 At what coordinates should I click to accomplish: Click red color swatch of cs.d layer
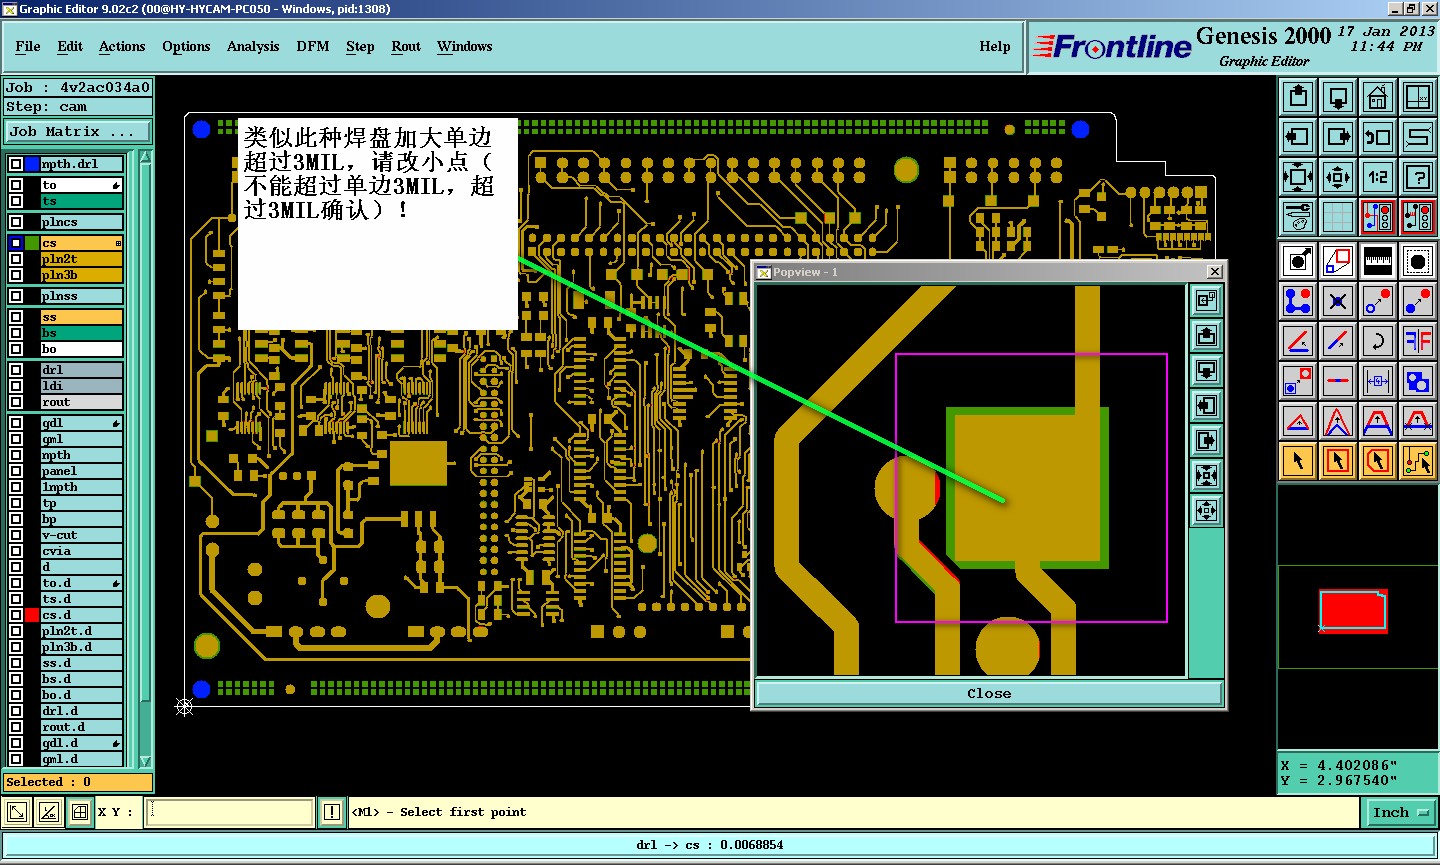32,615
